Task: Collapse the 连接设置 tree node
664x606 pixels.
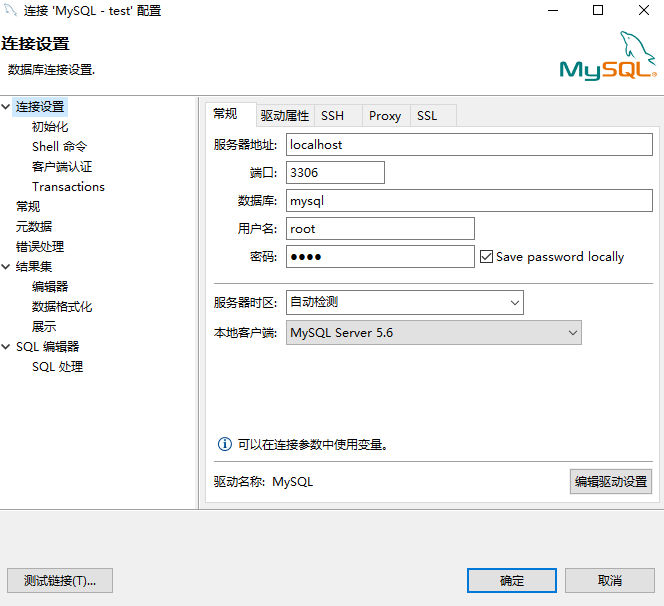Action: pyautogui.click(x=6, y=107)
